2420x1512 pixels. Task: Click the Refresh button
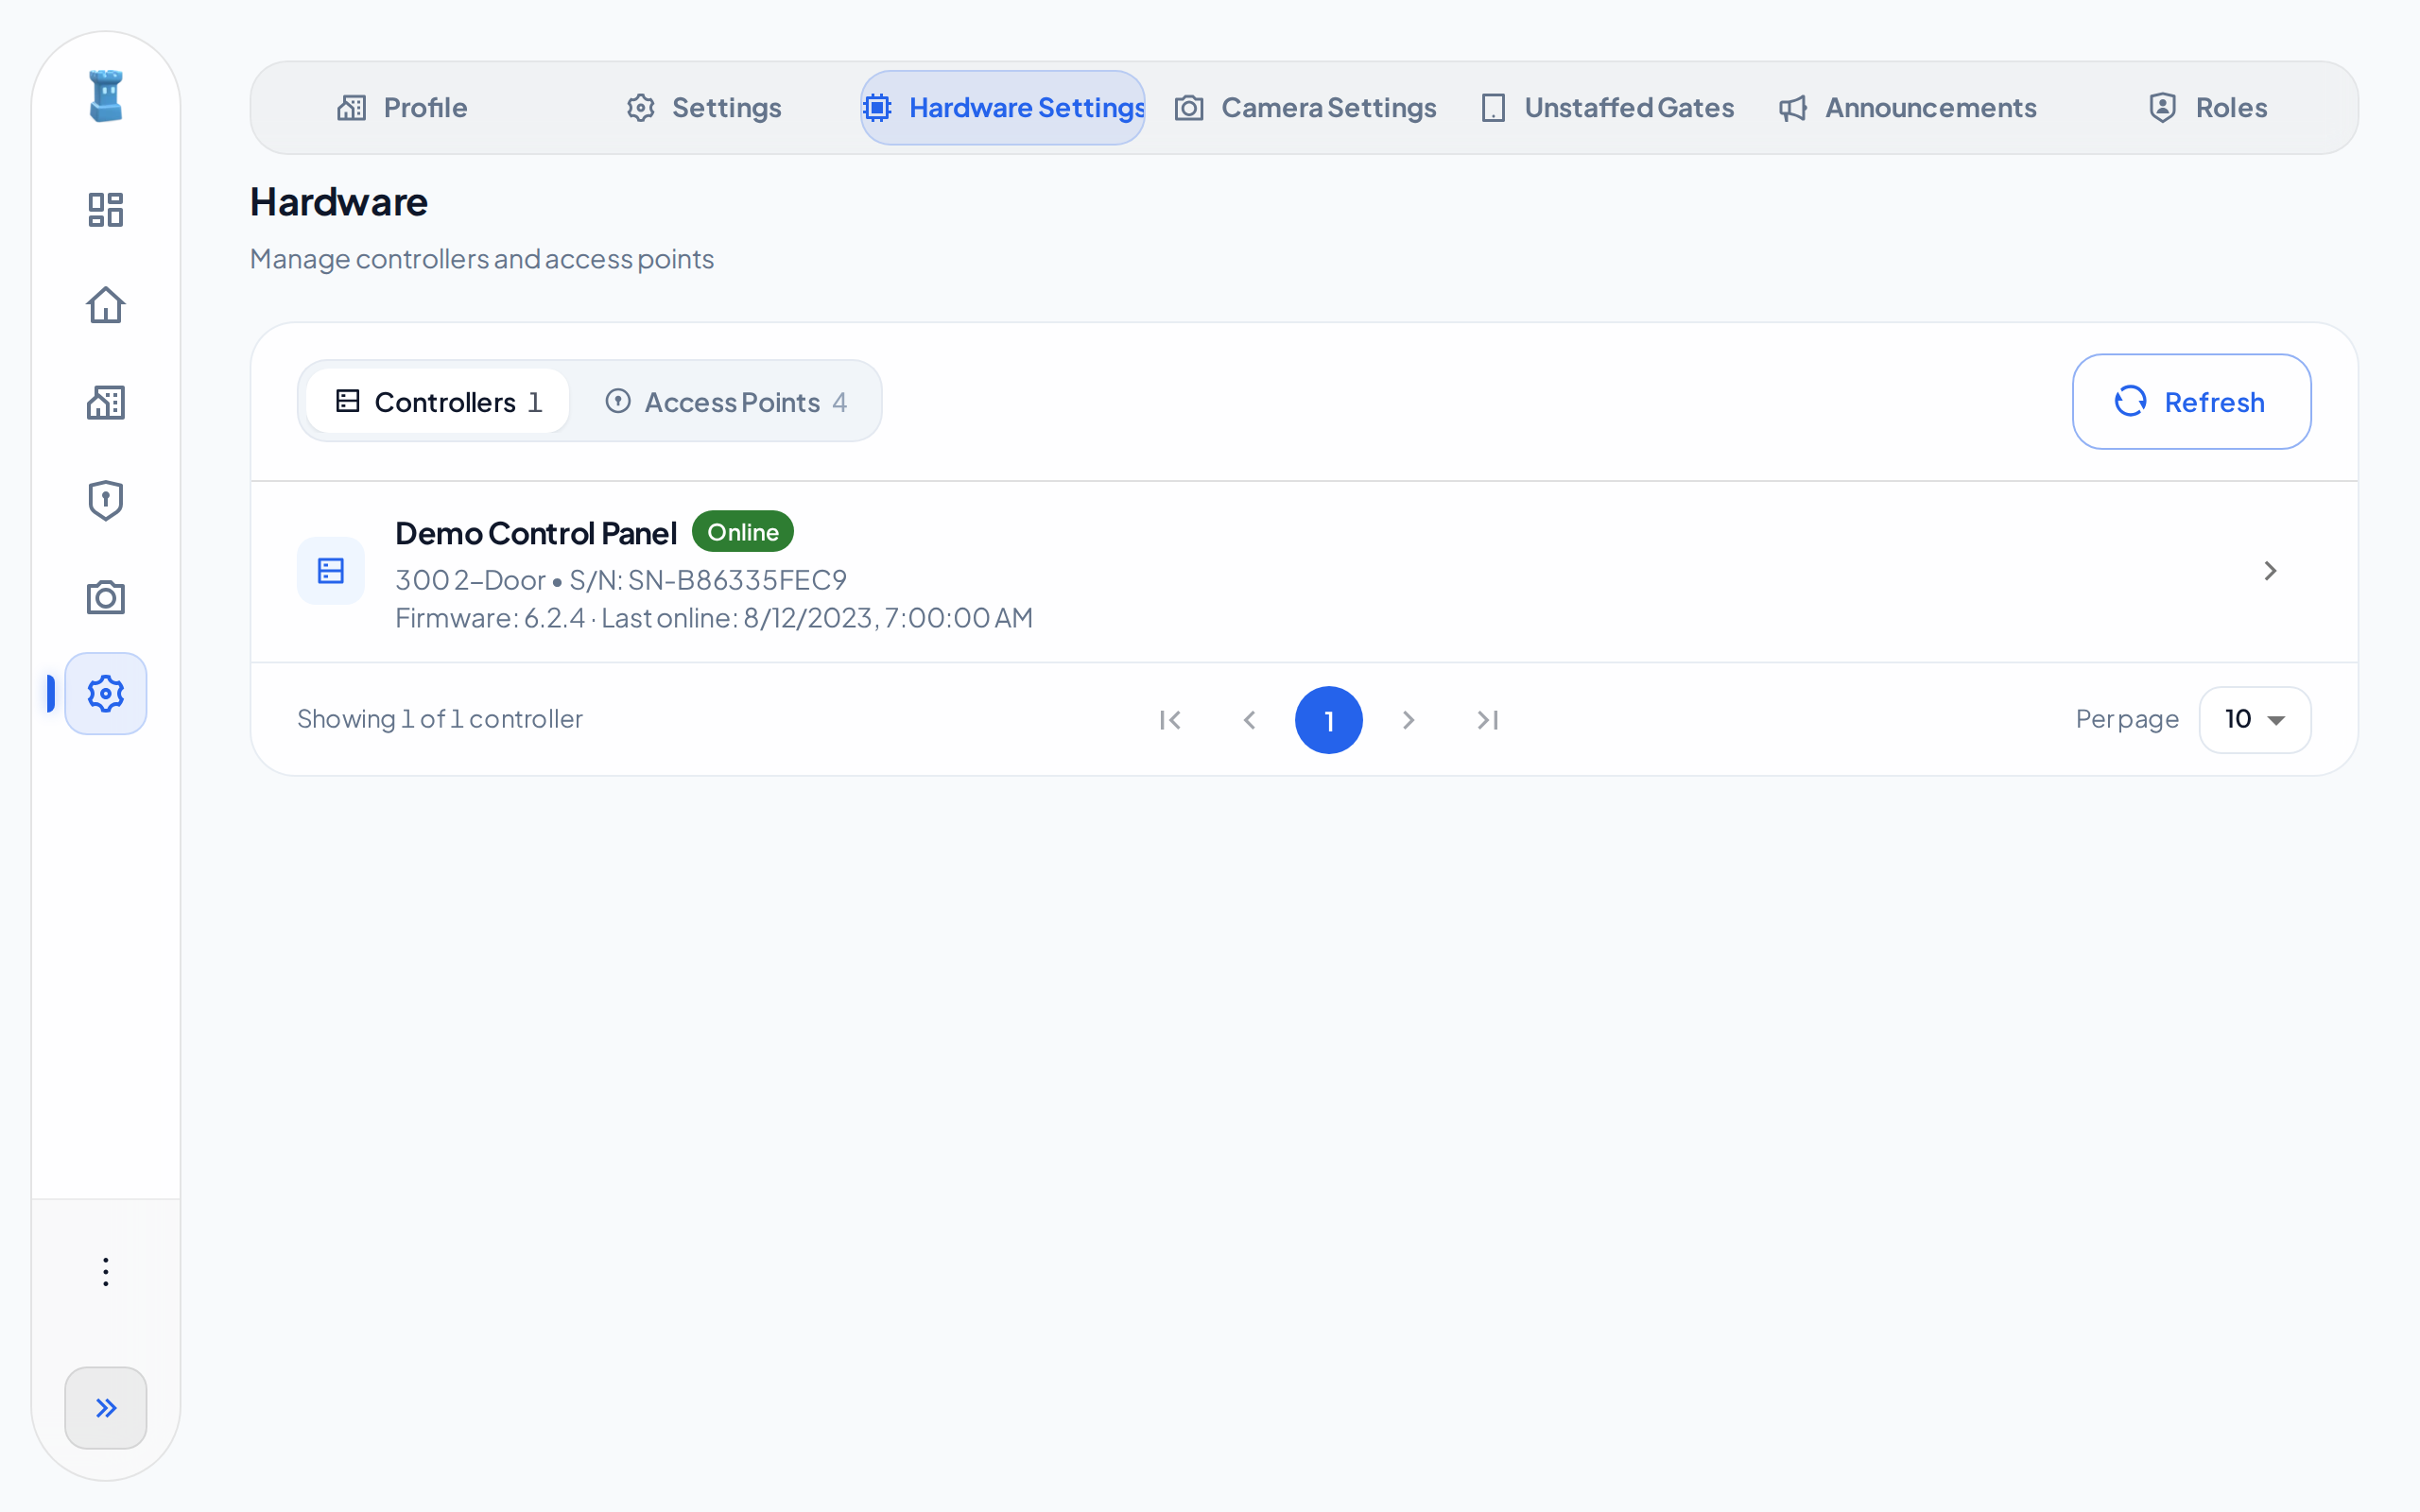[x=2191, y=401]
